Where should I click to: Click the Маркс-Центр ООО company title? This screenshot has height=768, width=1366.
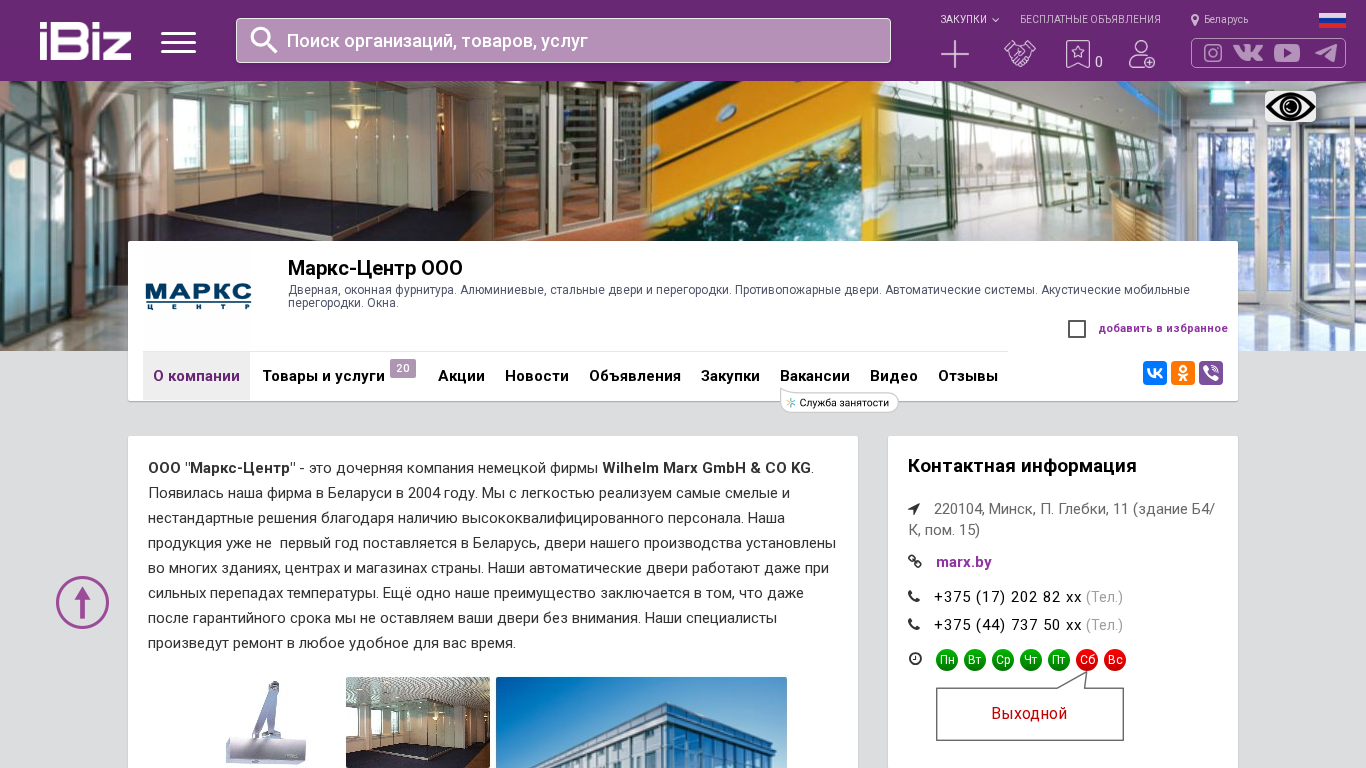click(x=375, y=268)
